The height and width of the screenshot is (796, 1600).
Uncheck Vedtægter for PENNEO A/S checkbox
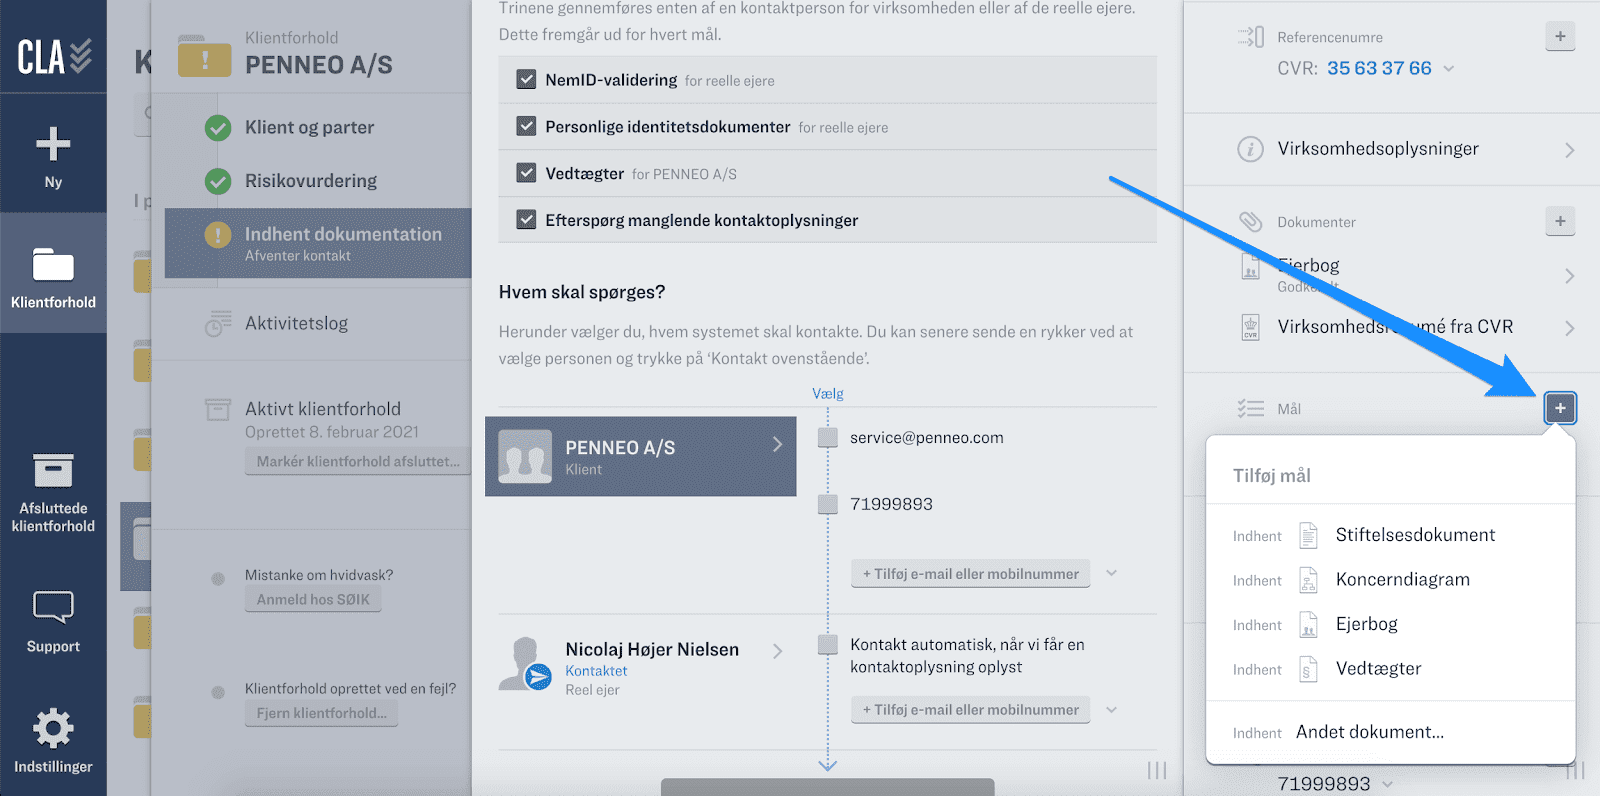click(x=526, y=173)
